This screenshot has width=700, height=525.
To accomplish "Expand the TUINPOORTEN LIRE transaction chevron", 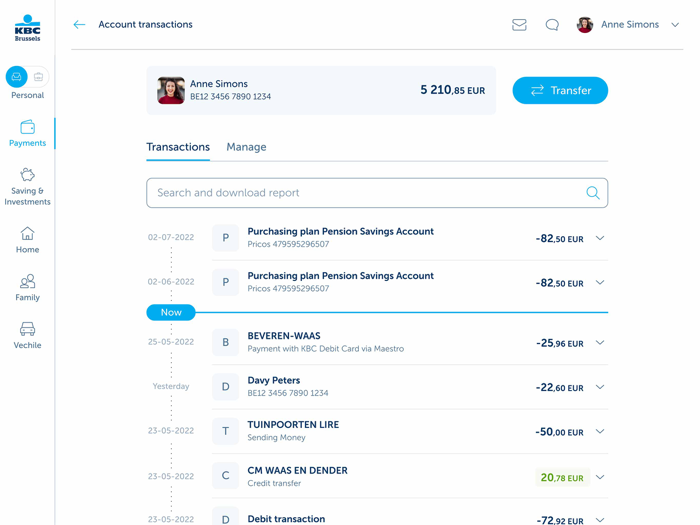I will [600, 431].
